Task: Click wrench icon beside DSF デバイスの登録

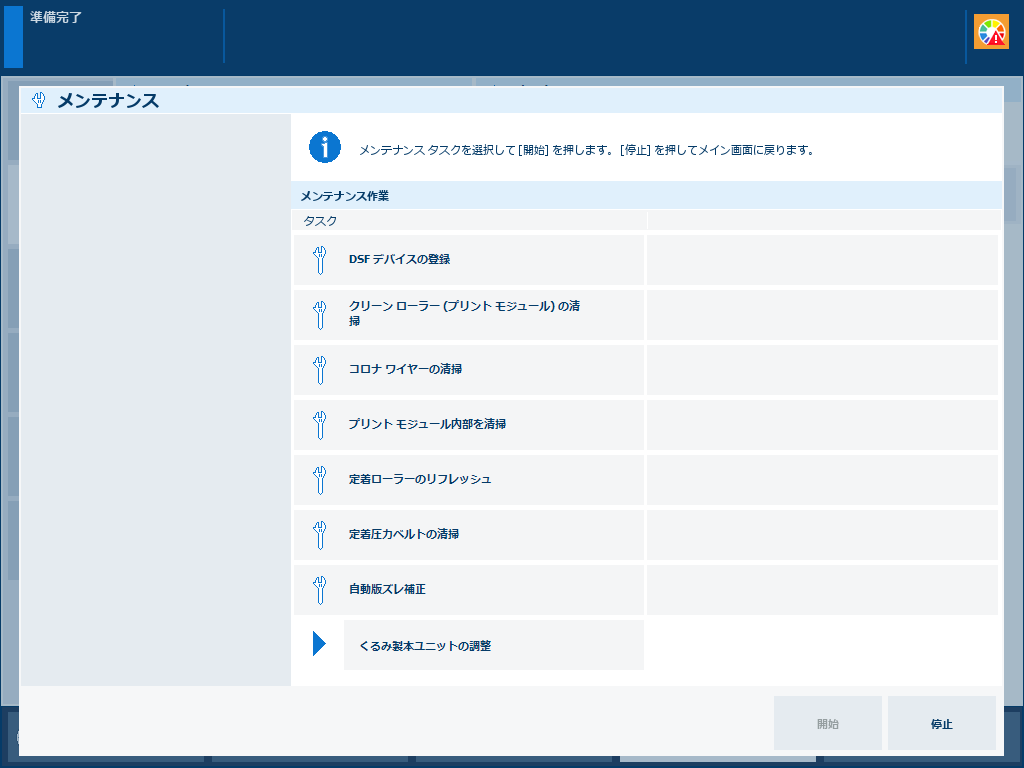Action: tap(319, 260)
